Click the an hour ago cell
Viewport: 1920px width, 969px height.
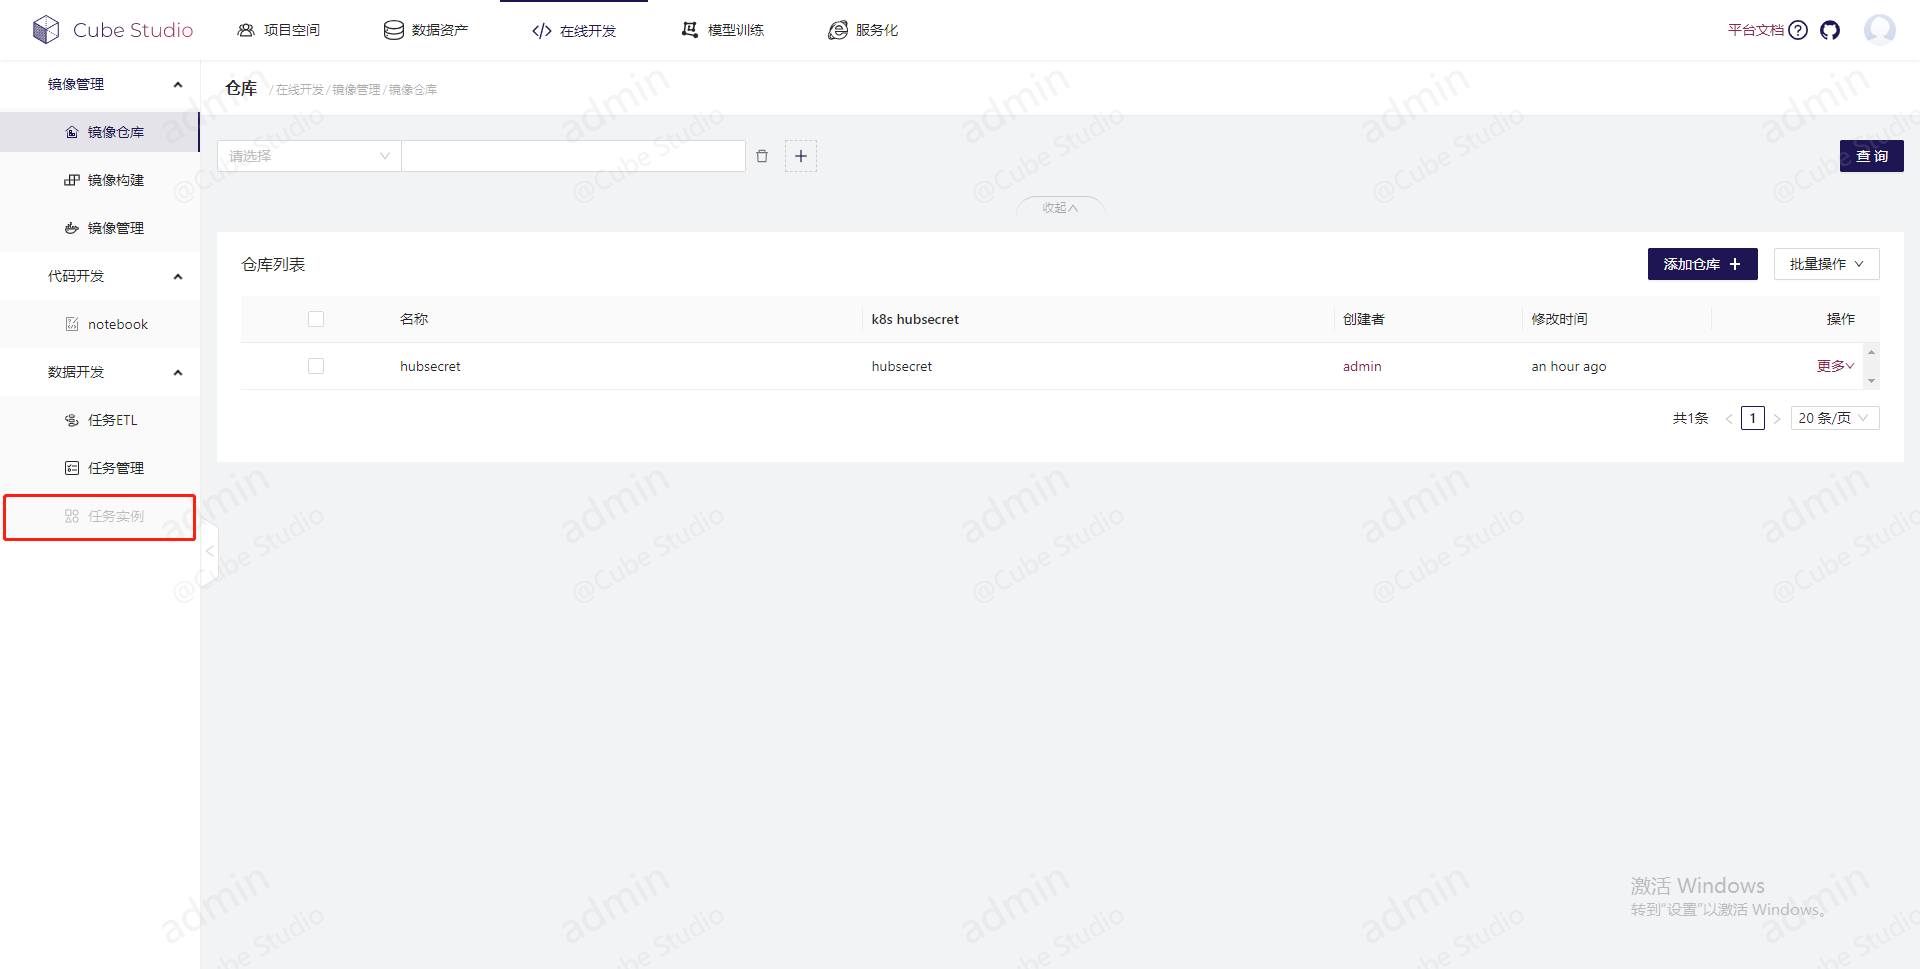pyautogui.click(x=1569, y=366)
